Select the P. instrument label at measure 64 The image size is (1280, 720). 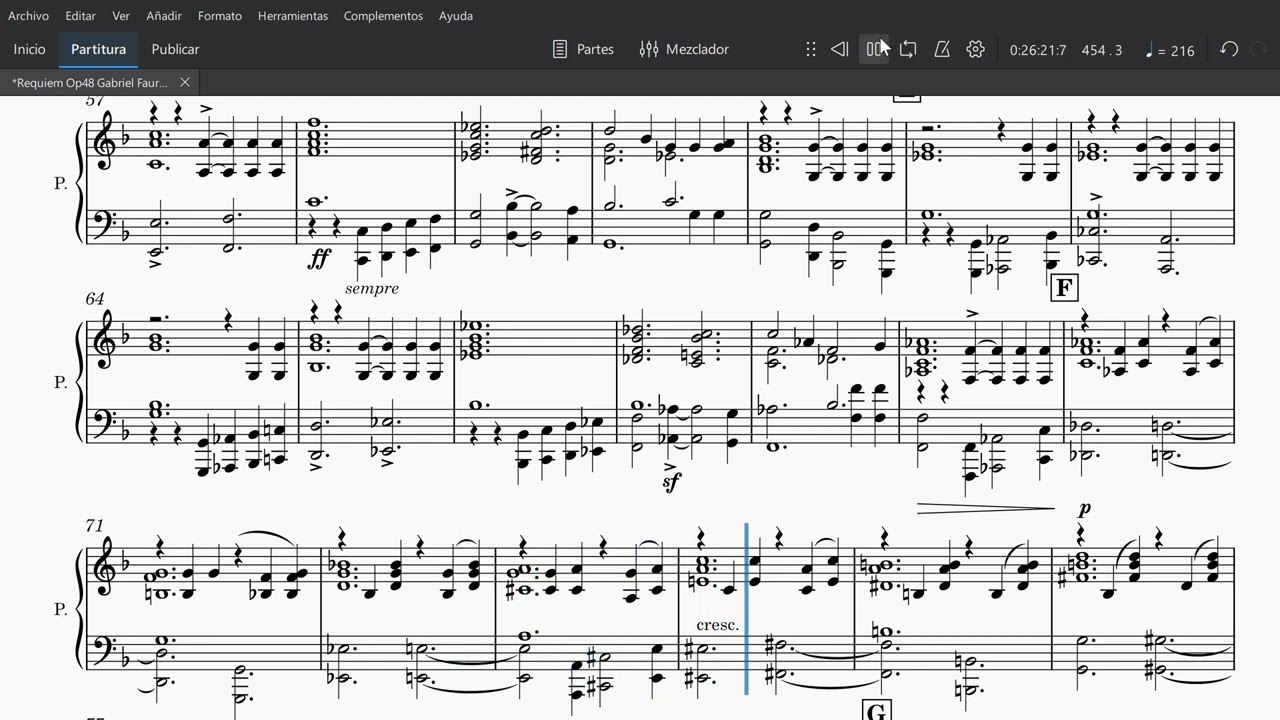61,382
